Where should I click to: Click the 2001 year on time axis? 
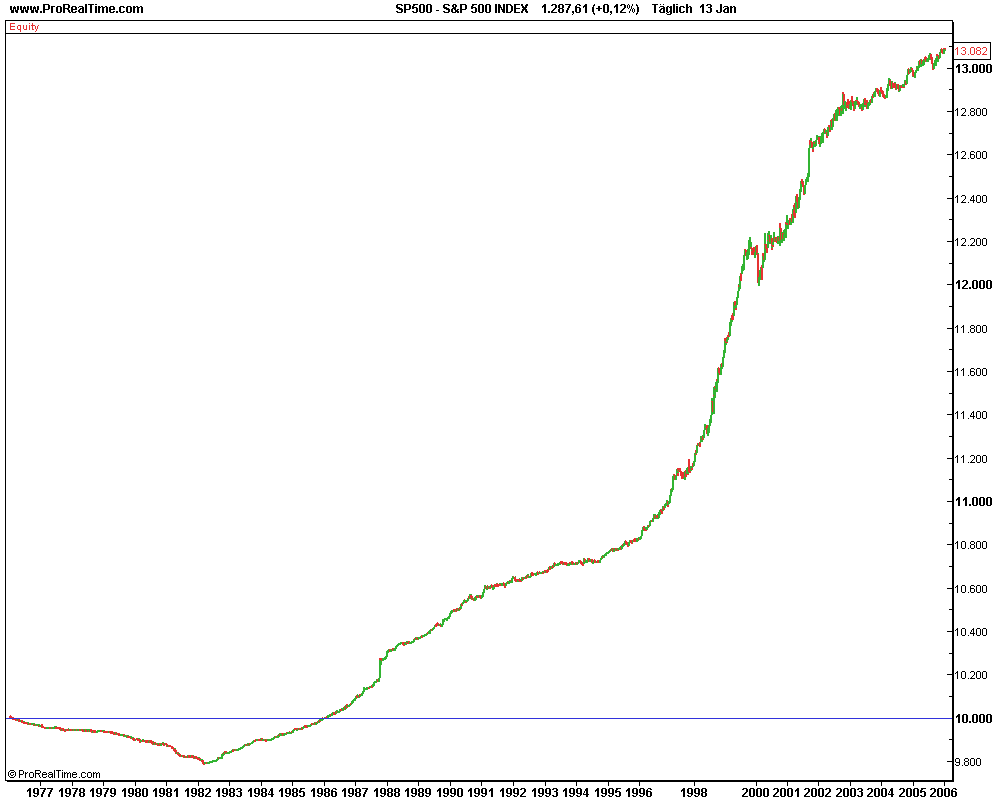pyautogui.click(x=786, y=793)
